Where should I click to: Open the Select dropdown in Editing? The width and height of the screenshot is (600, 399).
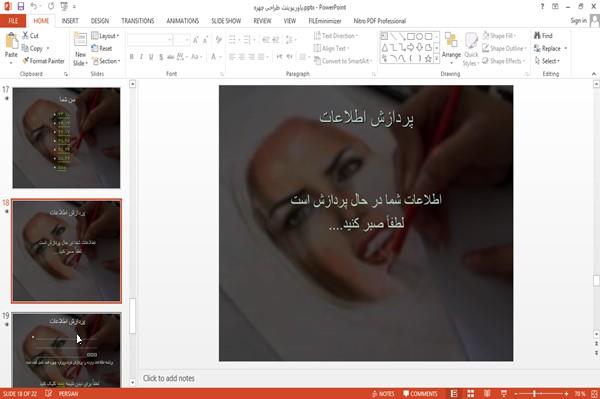point(547,61)
